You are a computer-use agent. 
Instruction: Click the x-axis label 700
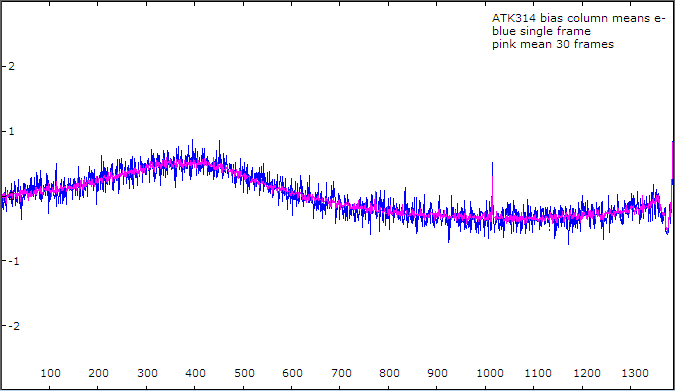[x=341, y=373]
